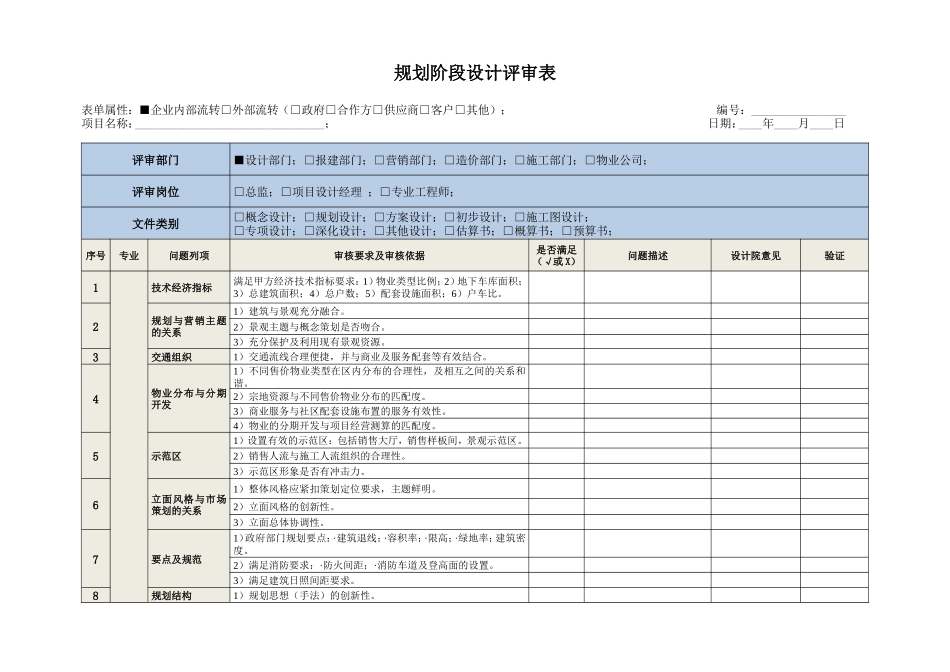Check the 概念设计 file type box
This screenshot has width=950, height=672.
click(239, 217)
